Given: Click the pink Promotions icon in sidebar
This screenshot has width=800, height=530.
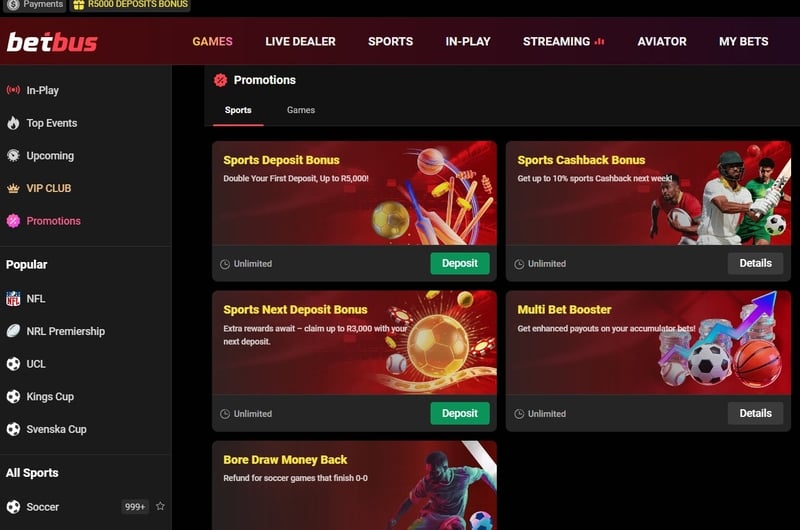Looking at the screenshot, I should (13, 221).
